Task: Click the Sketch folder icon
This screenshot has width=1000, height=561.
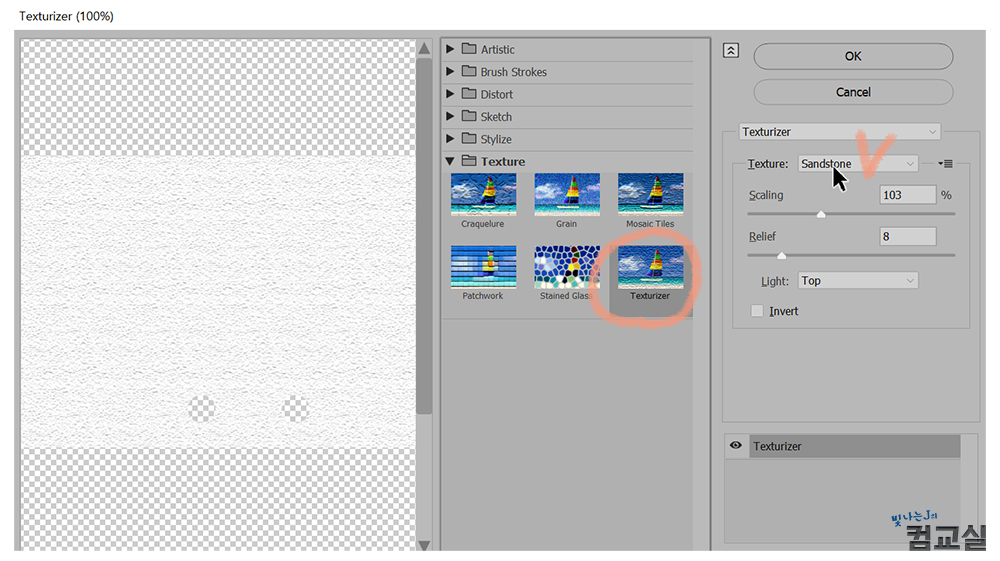Action: pos(469,116)
